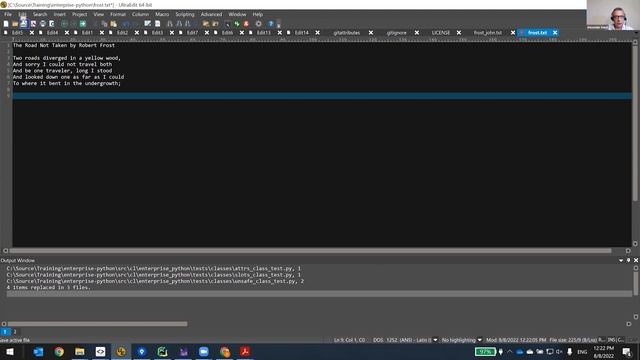
Task: Click the New file toolbar icon
Action: coord(6,24)
